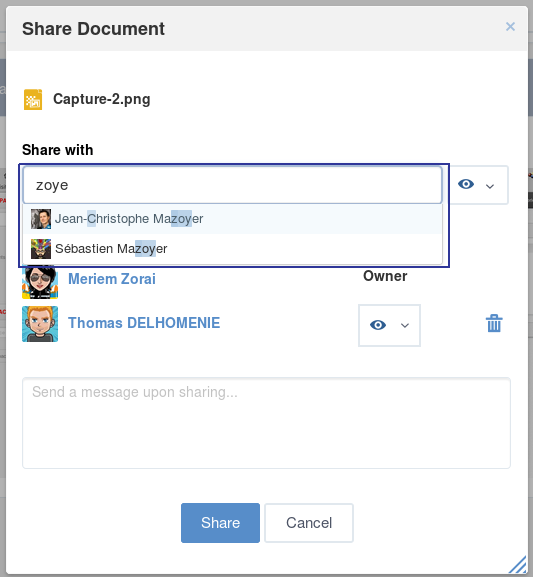Click eye permission icon for Thomas DELHOMENIE
This screenshot has height=577, width=533.
pyautogui.click(x=378, y=325)
